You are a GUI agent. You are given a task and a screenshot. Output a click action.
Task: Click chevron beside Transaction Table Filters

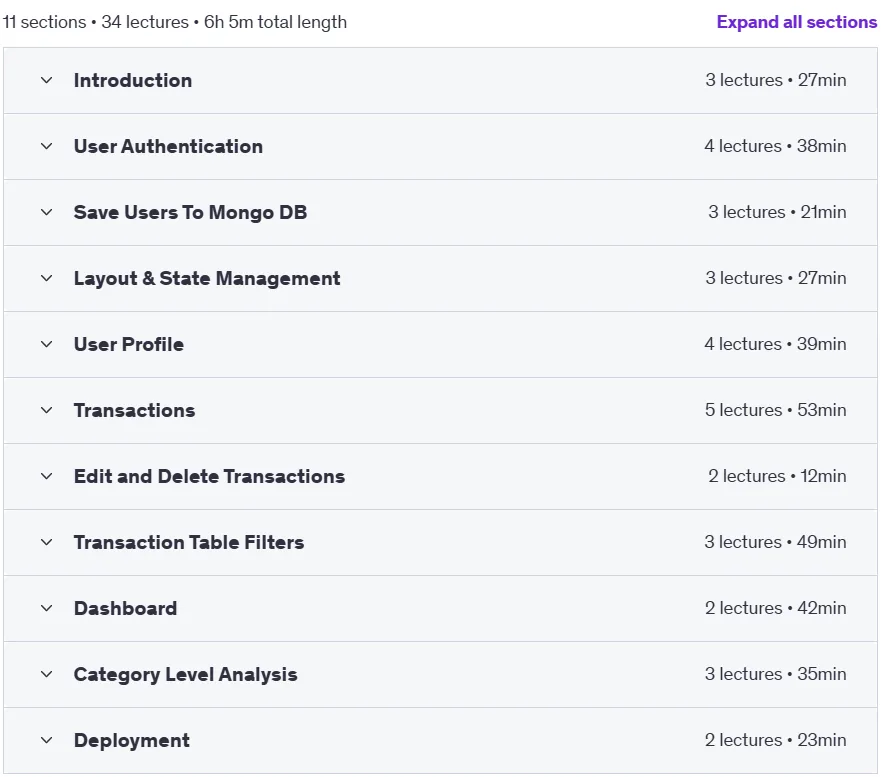click(47, 543)
